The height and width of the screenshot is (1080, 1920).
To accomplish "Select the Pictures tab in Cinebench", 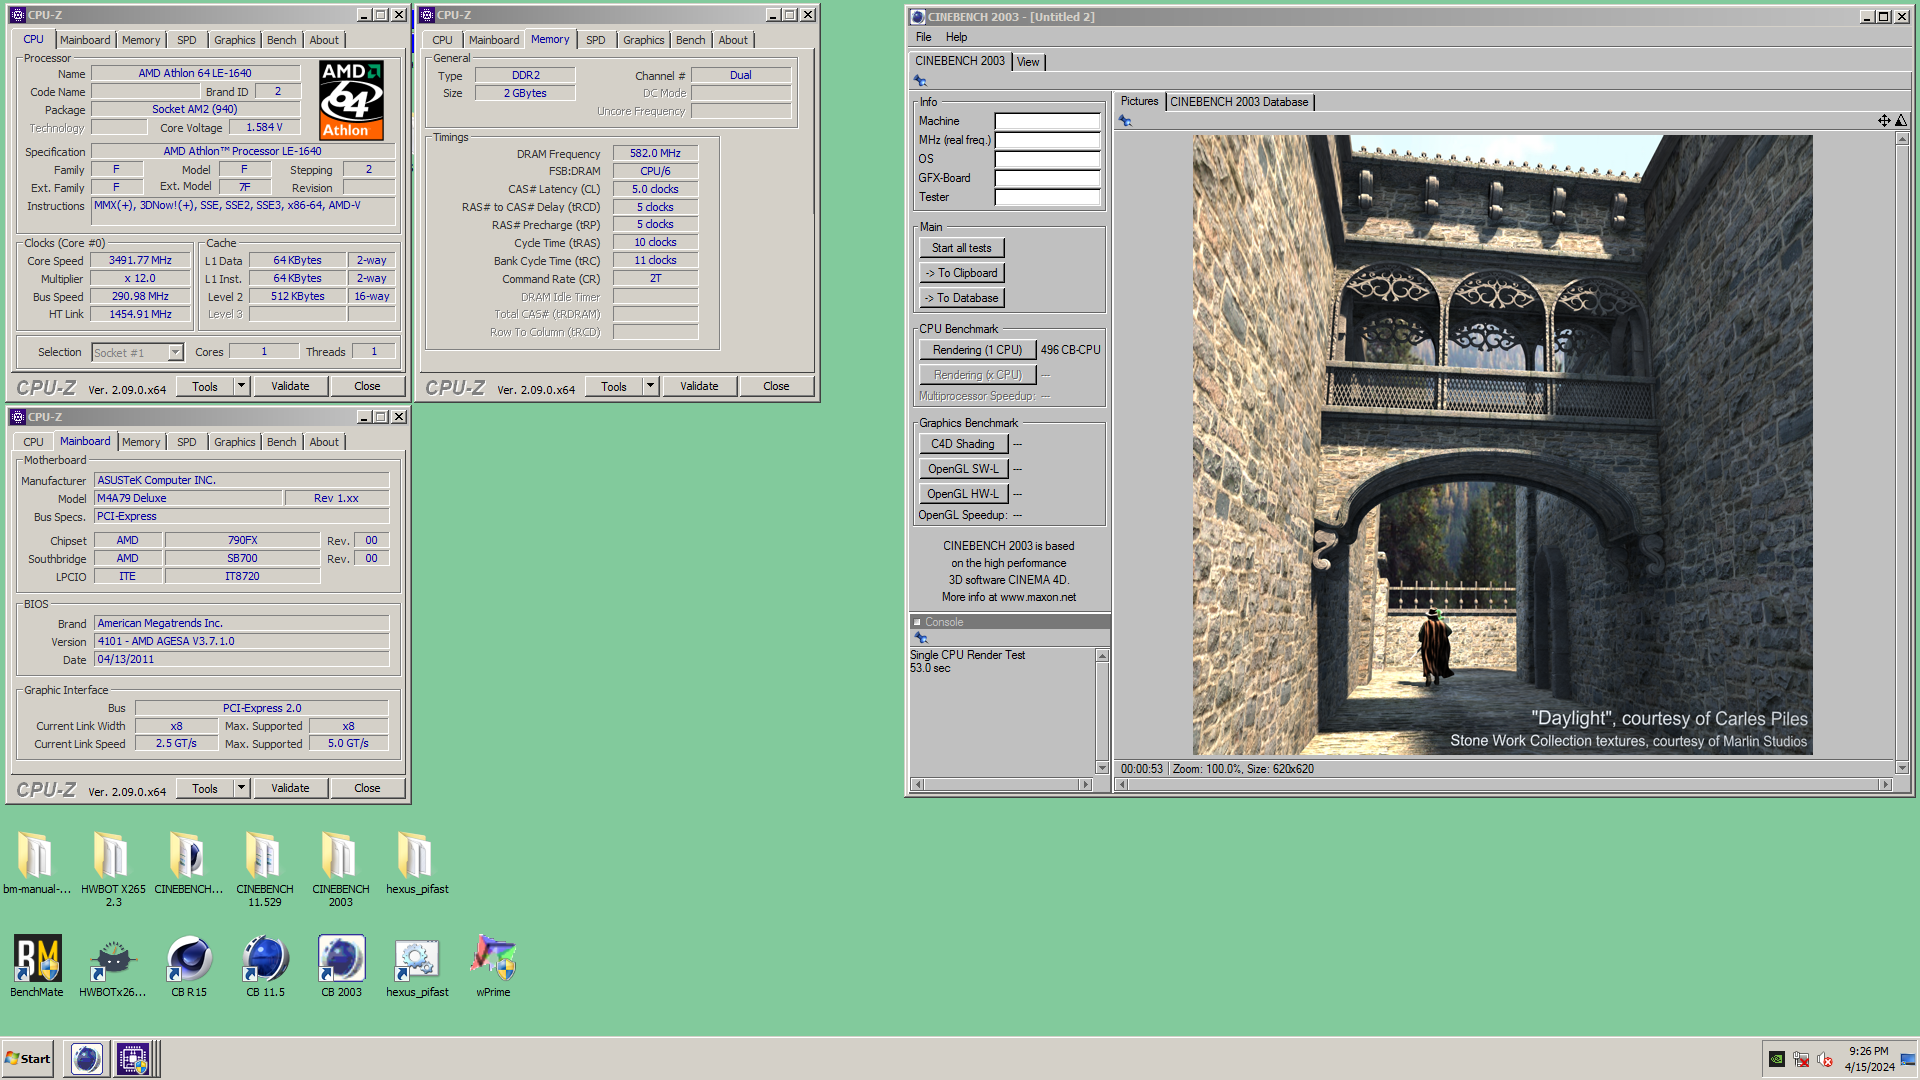I will click(1139, 101).
